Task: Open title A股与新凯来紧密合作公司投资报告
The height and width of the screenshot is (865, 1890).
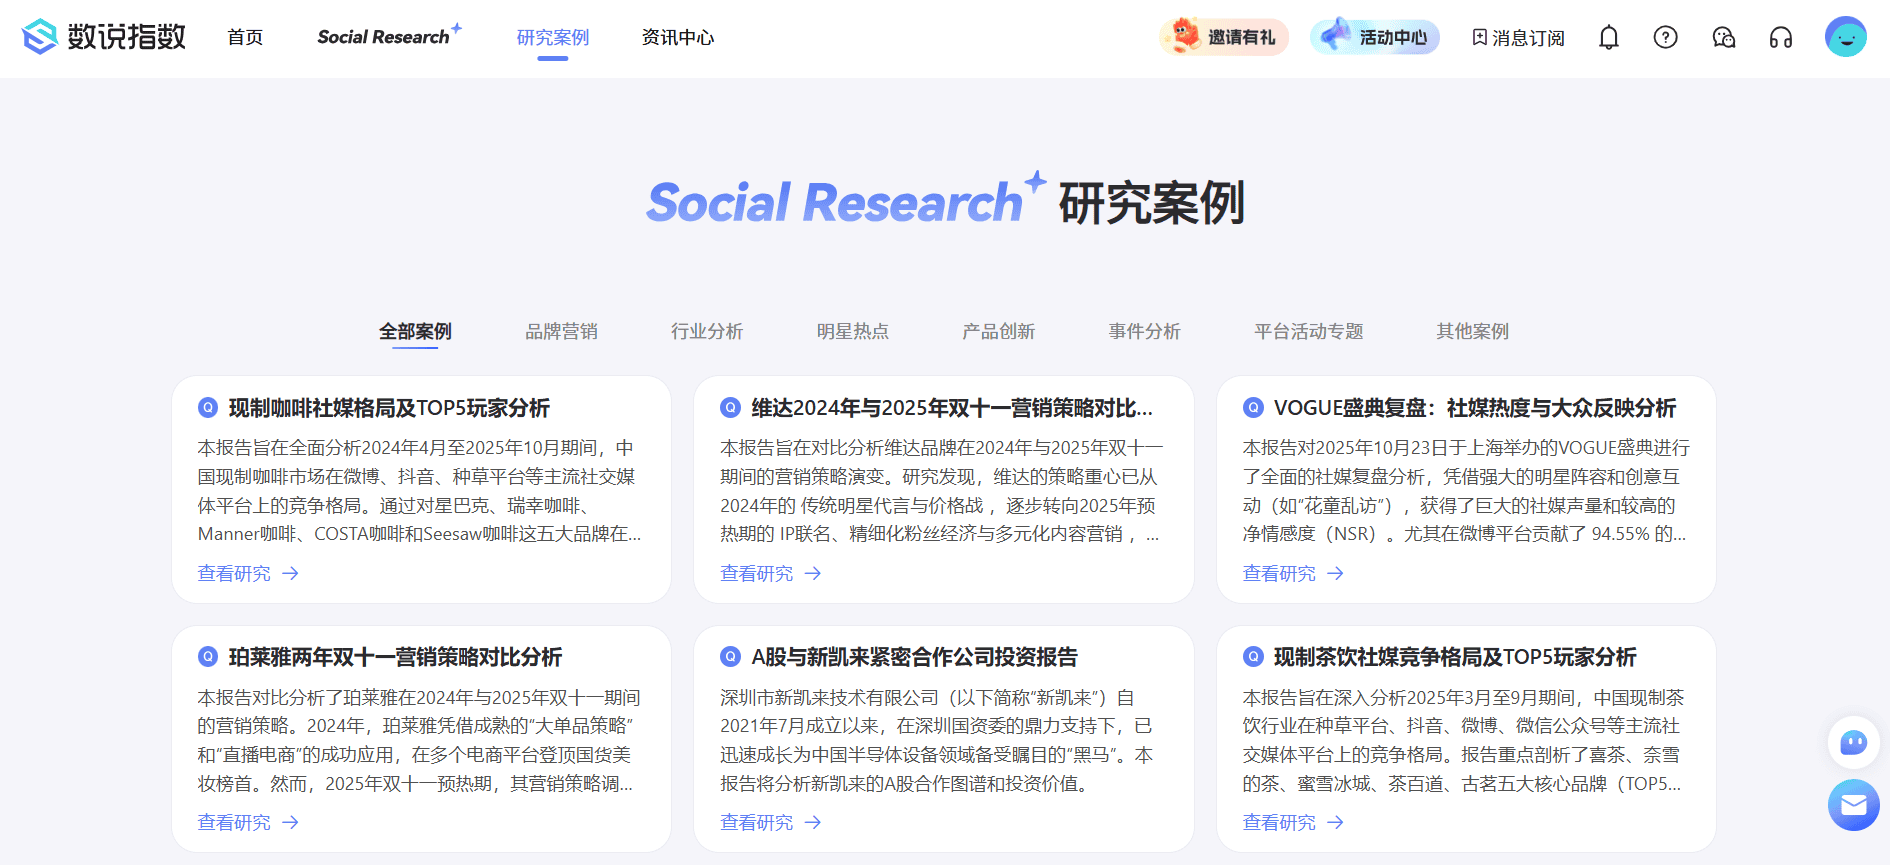Action: pyautogui.click(x=915, y=657)
